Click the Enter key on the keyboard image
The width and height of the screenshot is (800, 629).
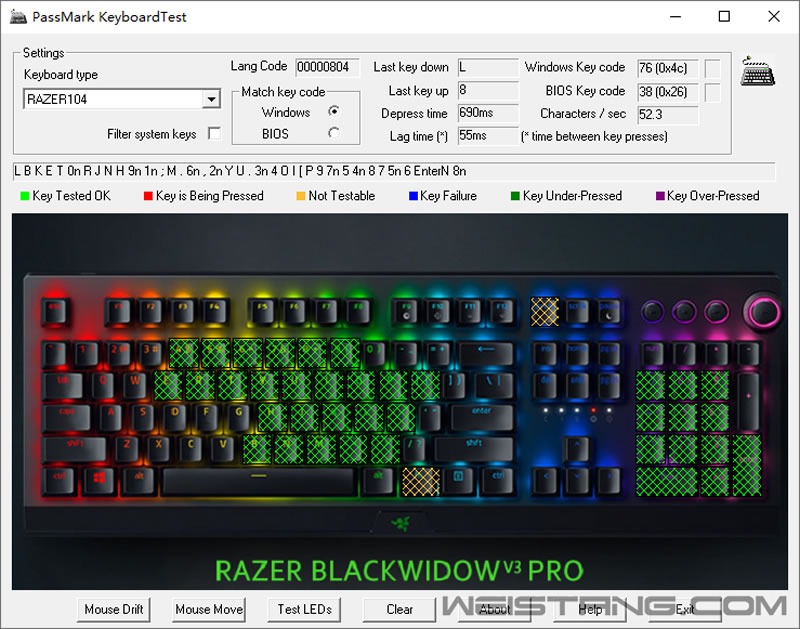[482, 417]
